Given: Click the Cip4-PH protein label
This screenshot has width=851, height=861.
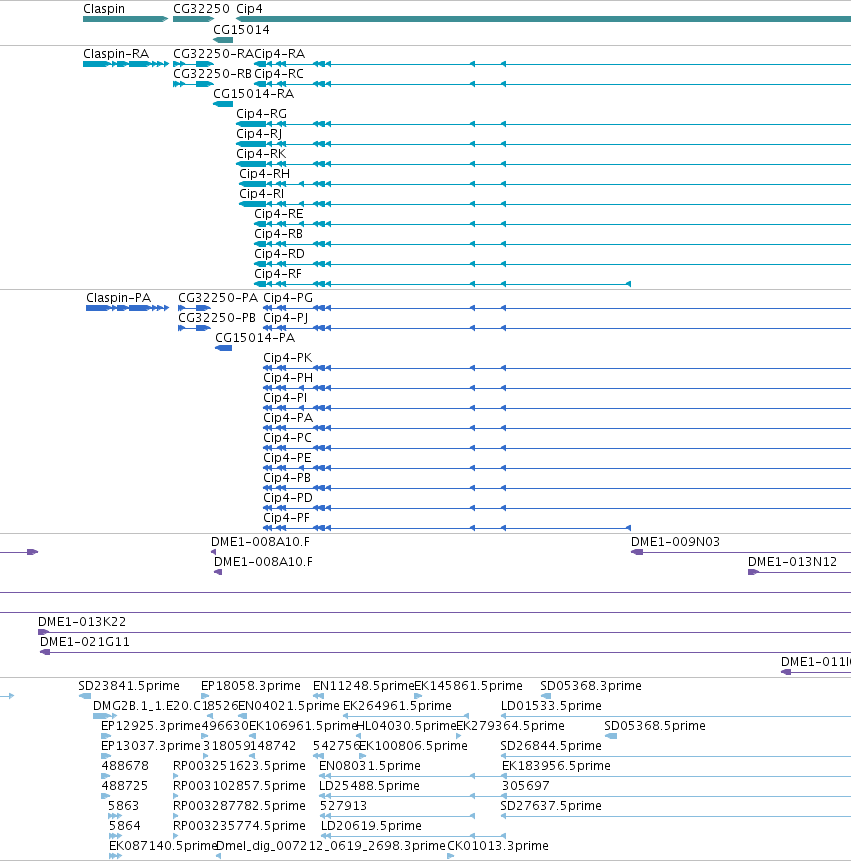Looking at the screenshot, I should (x=288, y=378).
